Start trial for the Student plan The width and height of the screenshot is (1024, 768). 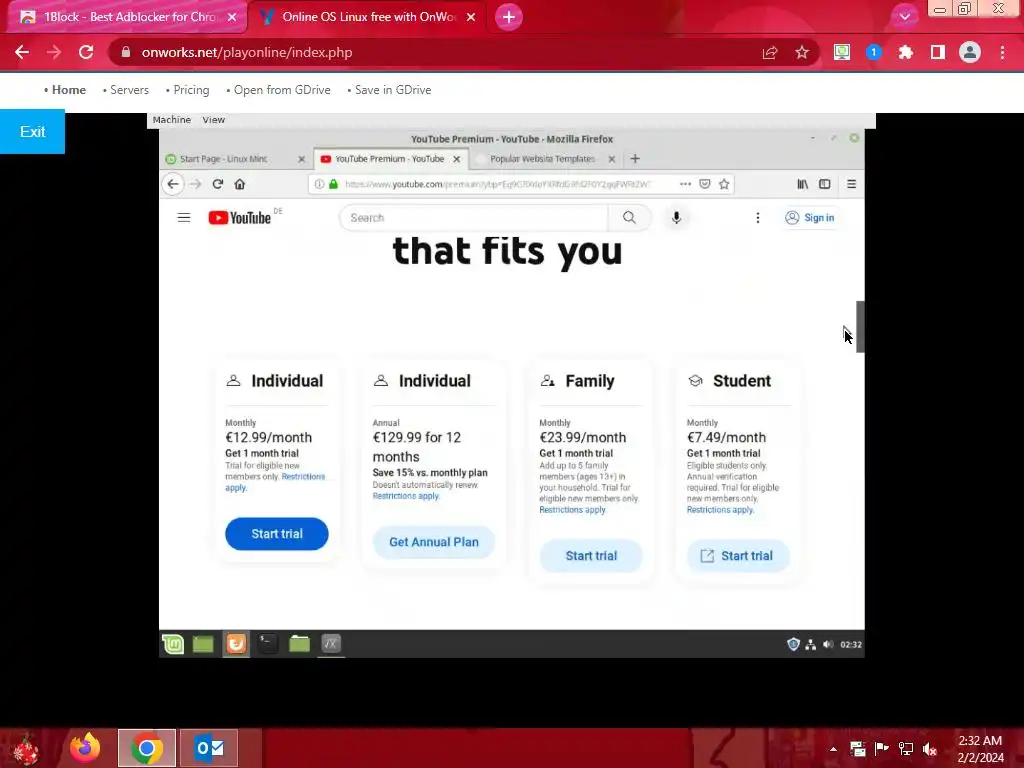click(x=738, y=556)
